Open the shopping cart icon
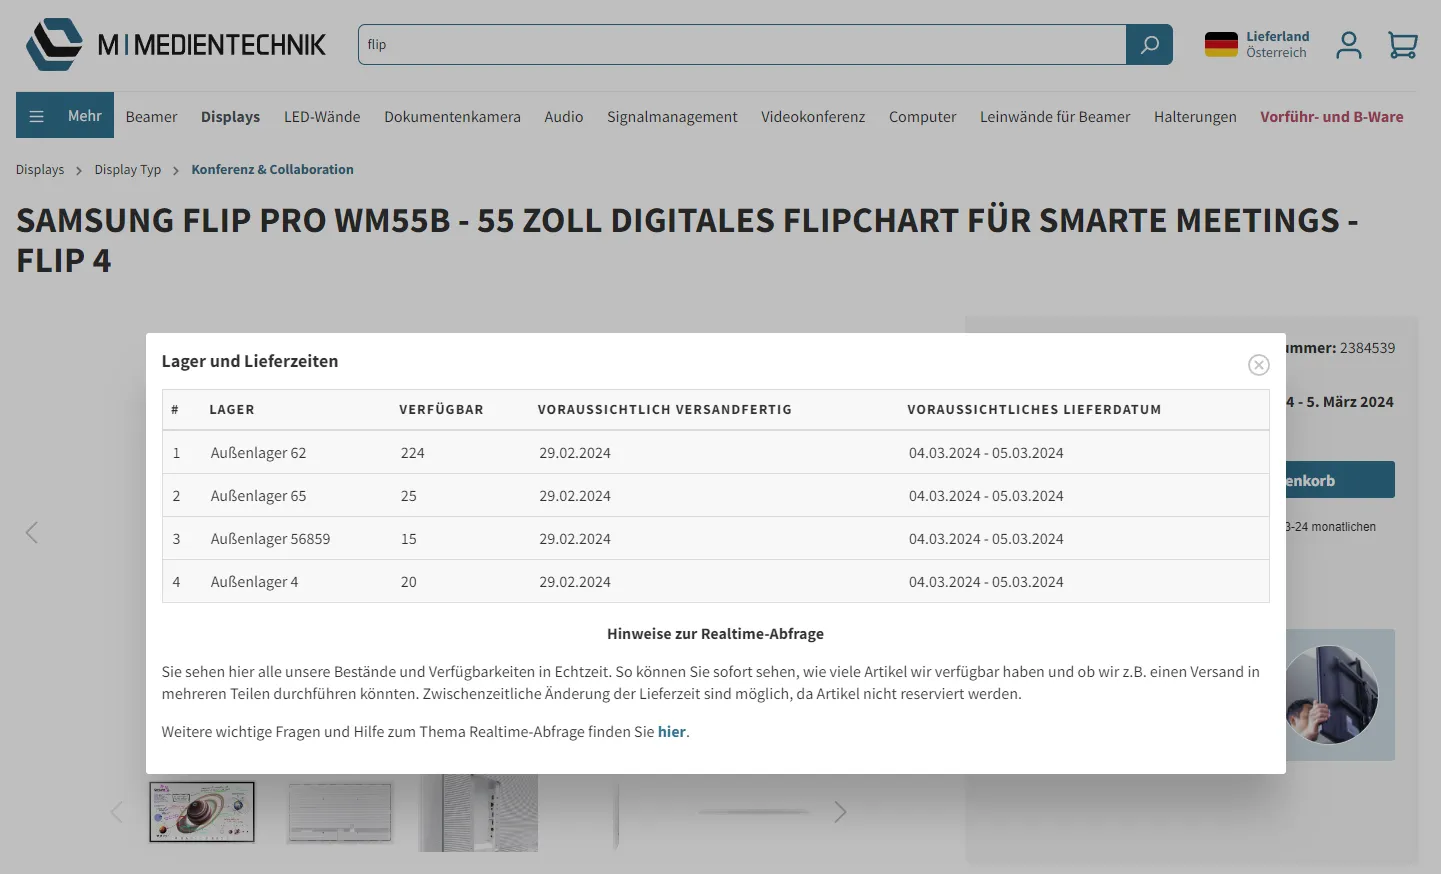This screenshot has width=1441, height=874. (x=1402, y=45)
